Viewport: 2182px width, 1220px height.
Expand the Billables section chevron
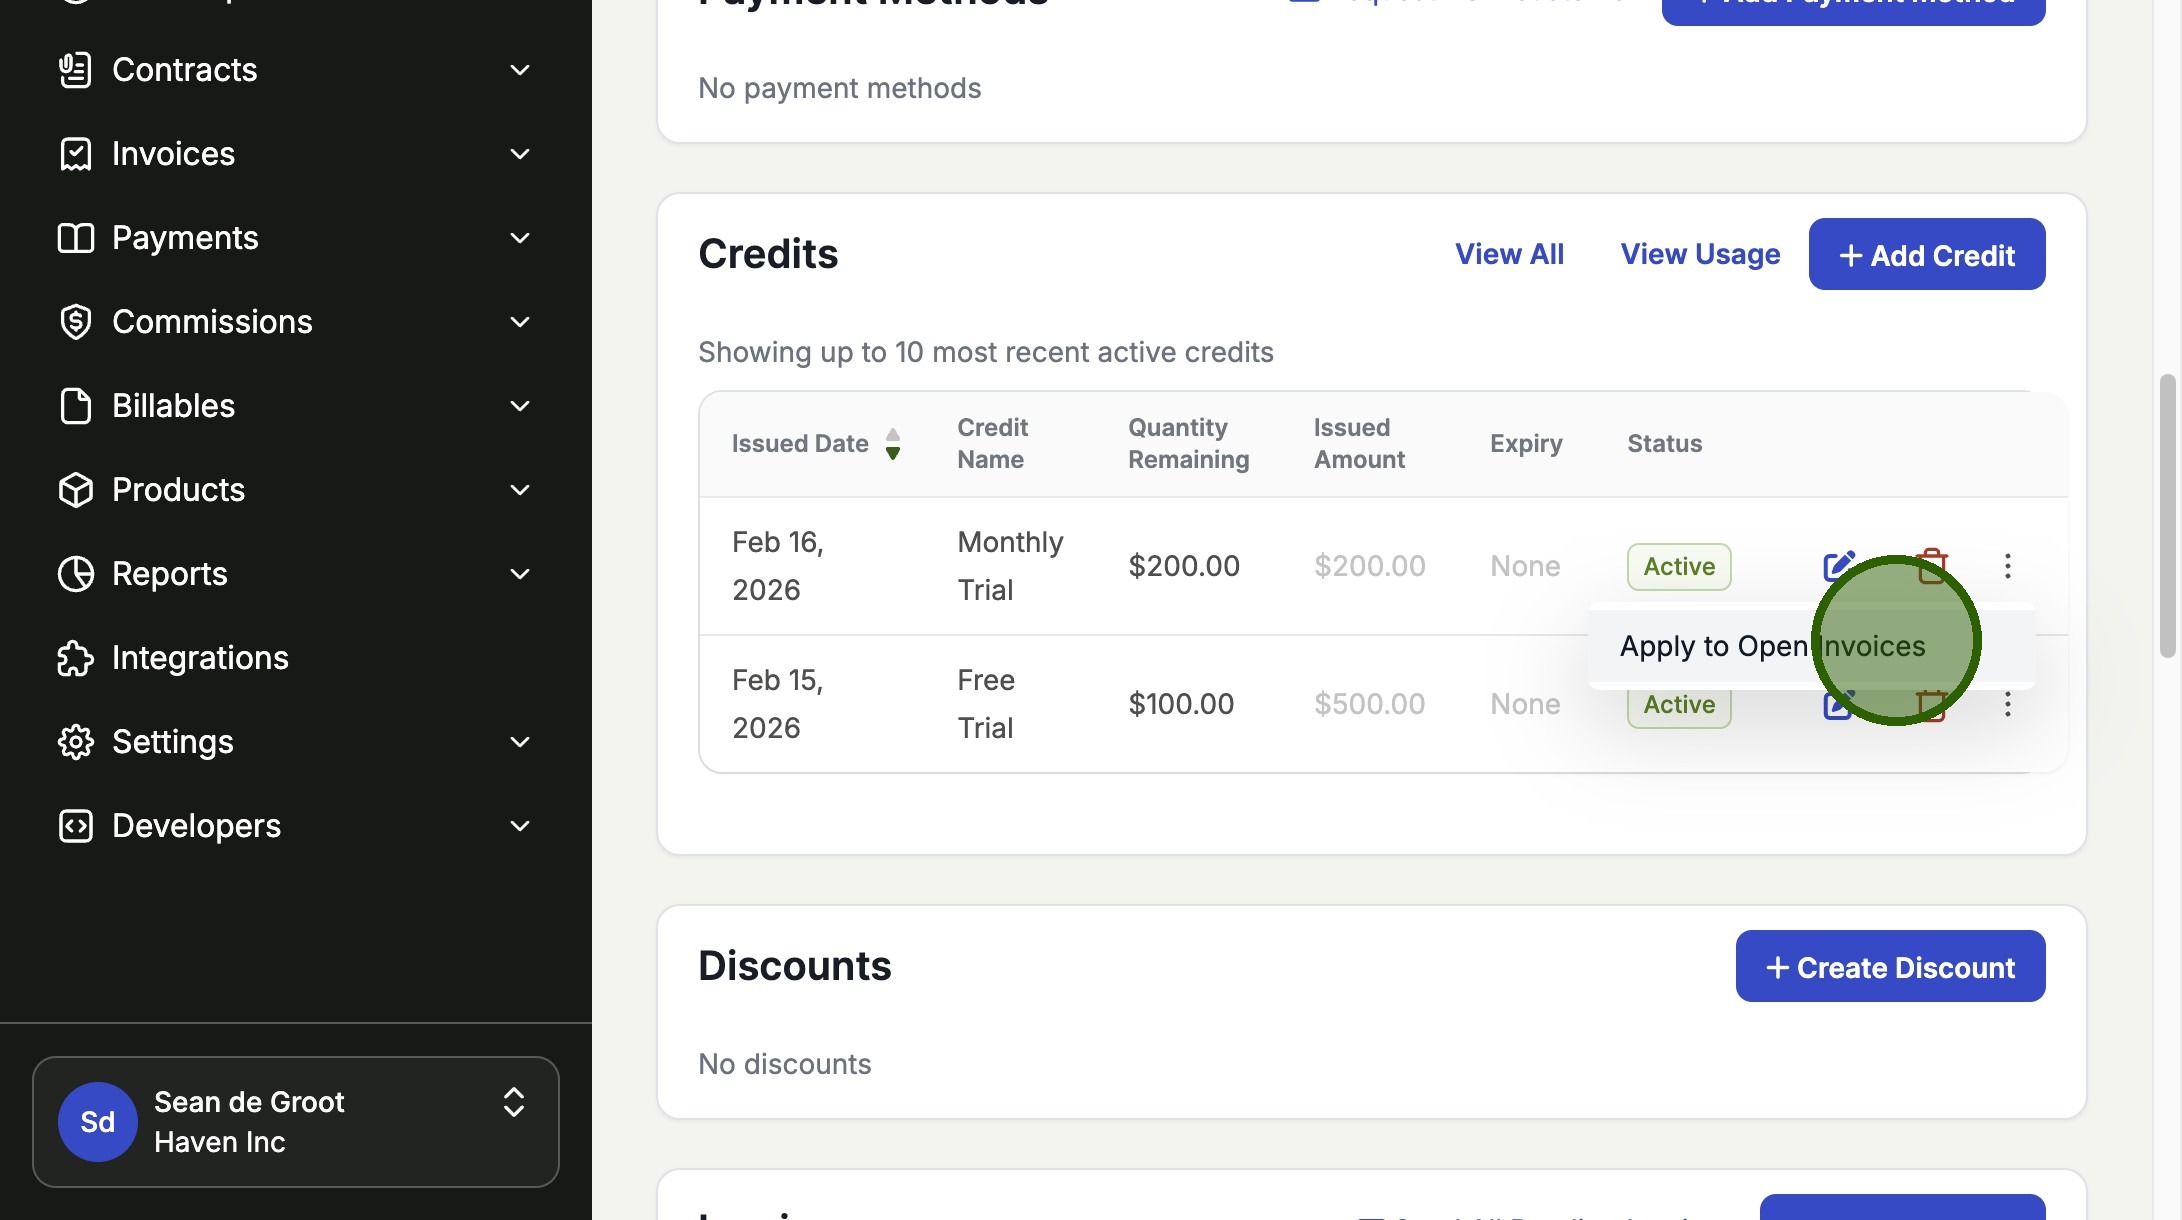click(x=519, y=406)
